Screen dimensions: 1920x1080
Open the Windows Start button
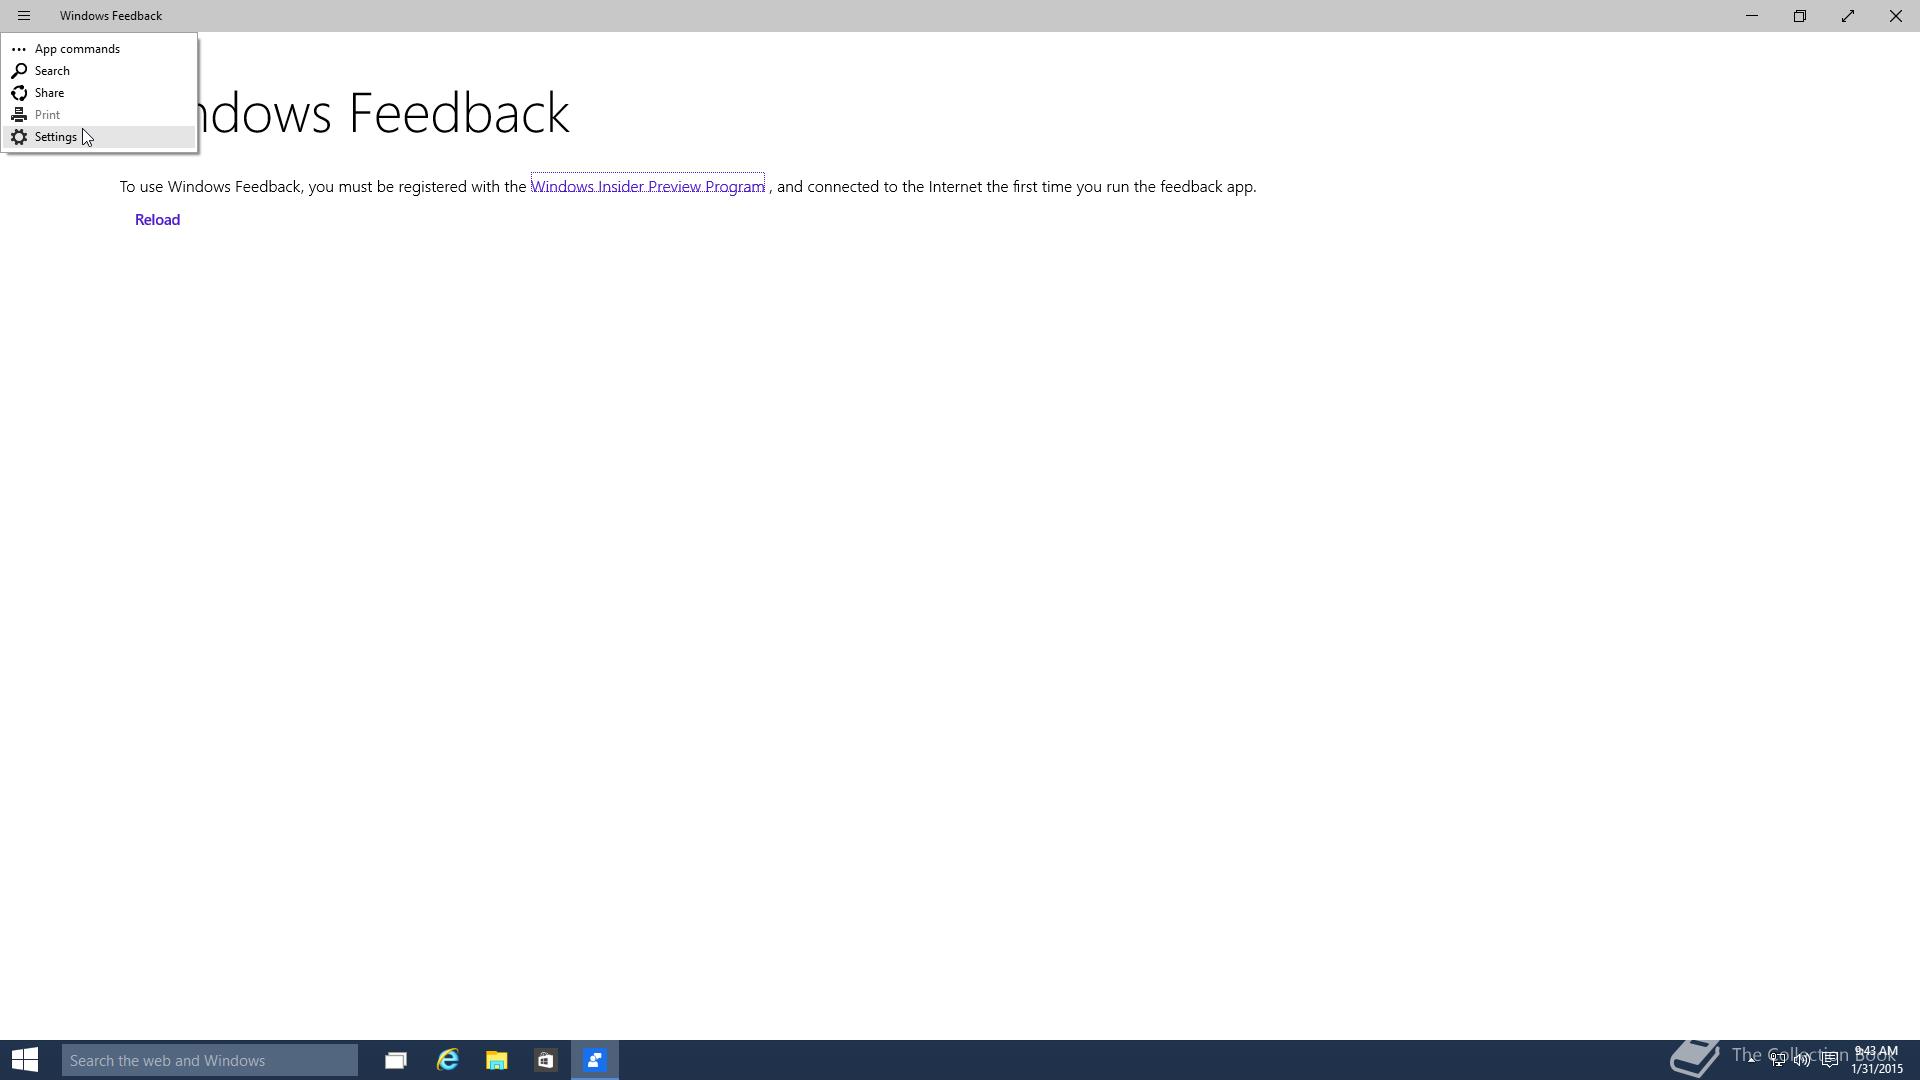[x=25, y=1060]
